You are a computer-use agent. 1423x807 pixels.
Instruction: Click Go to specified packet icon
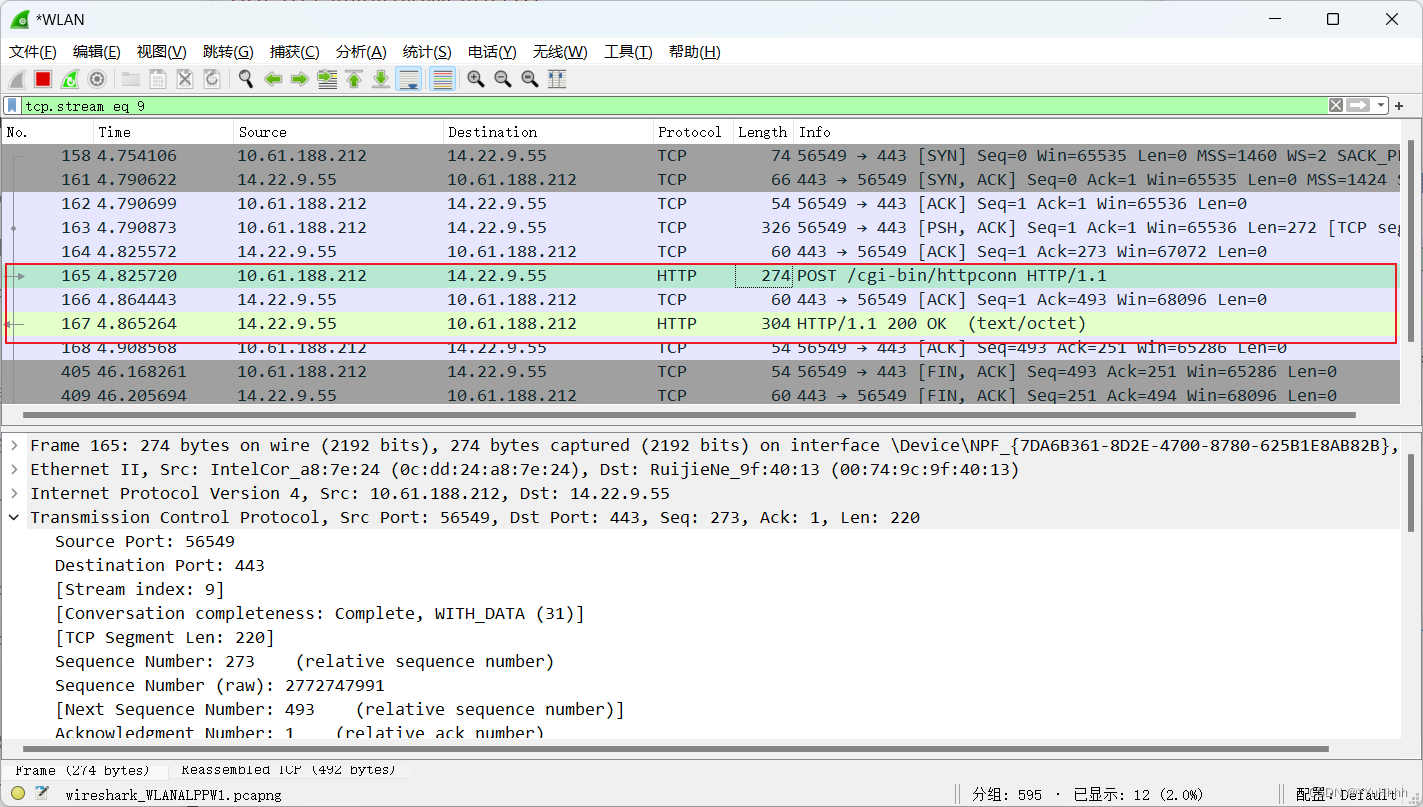(x=327, y=79)
